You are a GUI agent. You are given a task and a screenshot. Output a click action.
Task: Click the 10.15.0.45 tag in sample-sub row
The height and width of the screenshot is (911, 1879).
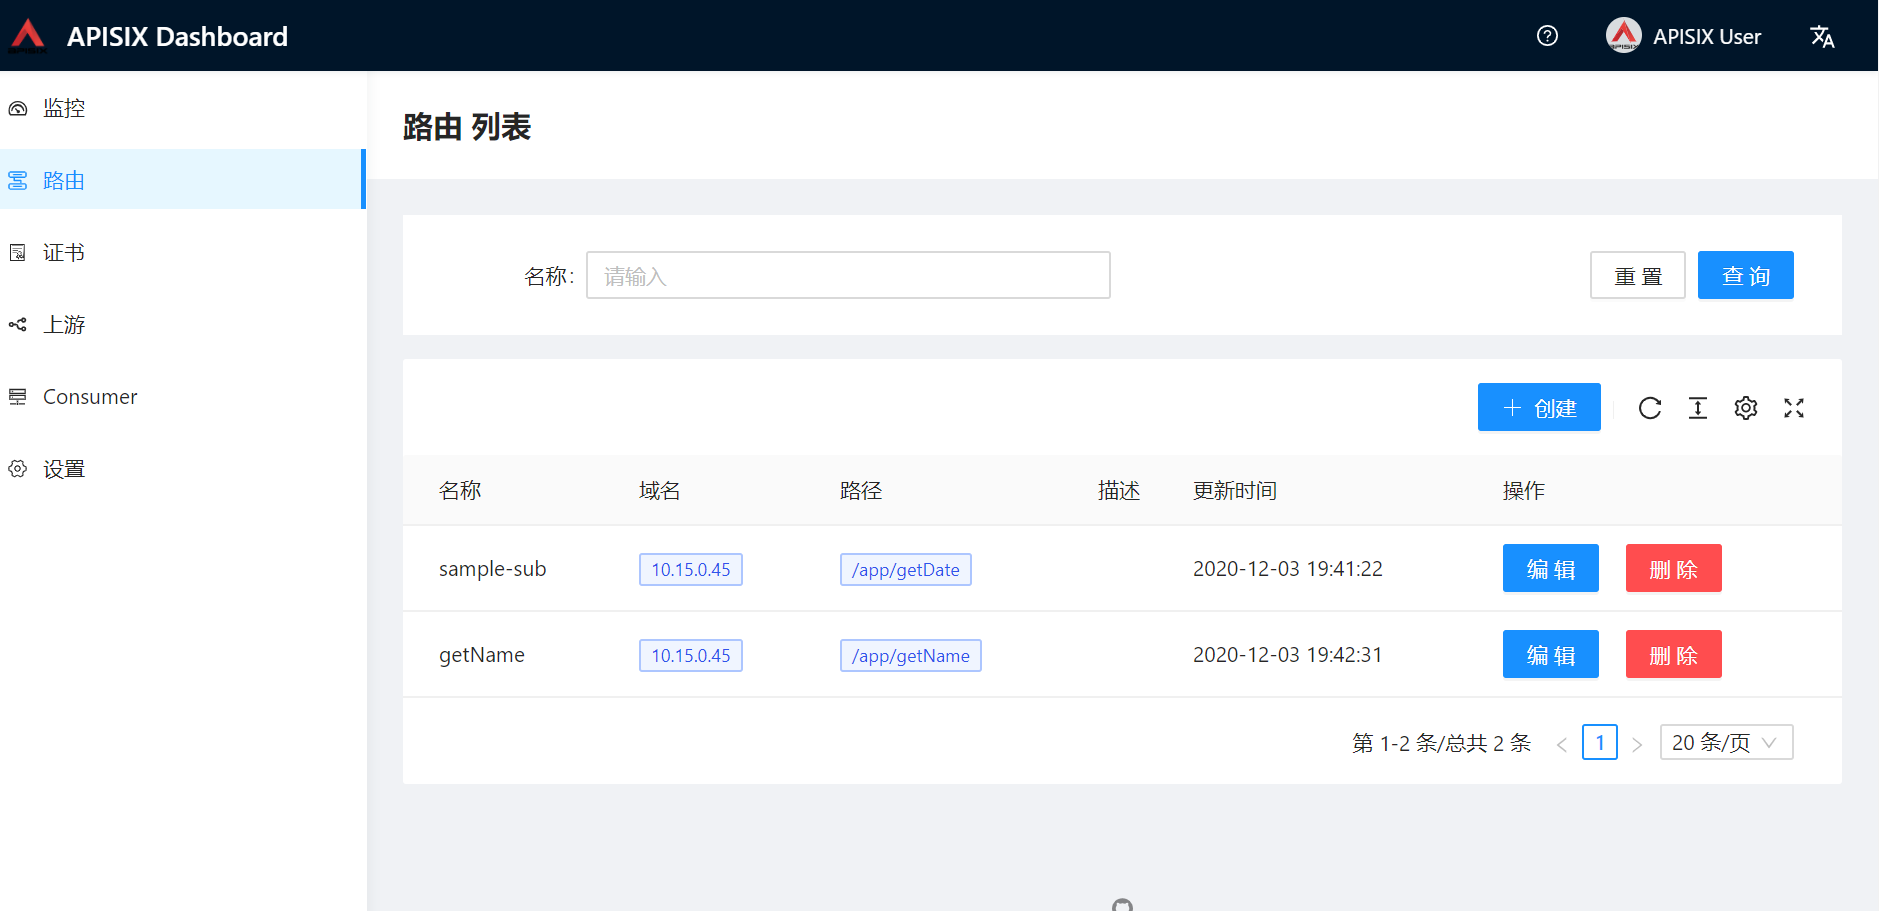(x=691, y=569)
